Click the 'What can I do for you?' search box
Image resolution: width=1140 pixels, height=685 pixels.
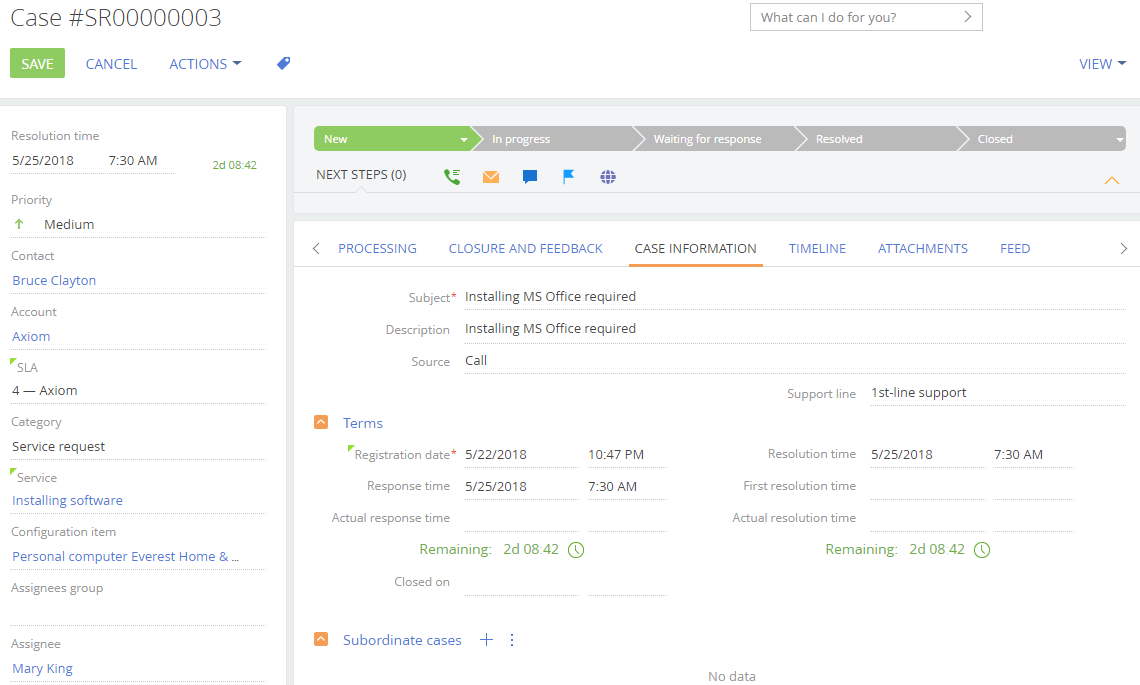pos(855,17)
